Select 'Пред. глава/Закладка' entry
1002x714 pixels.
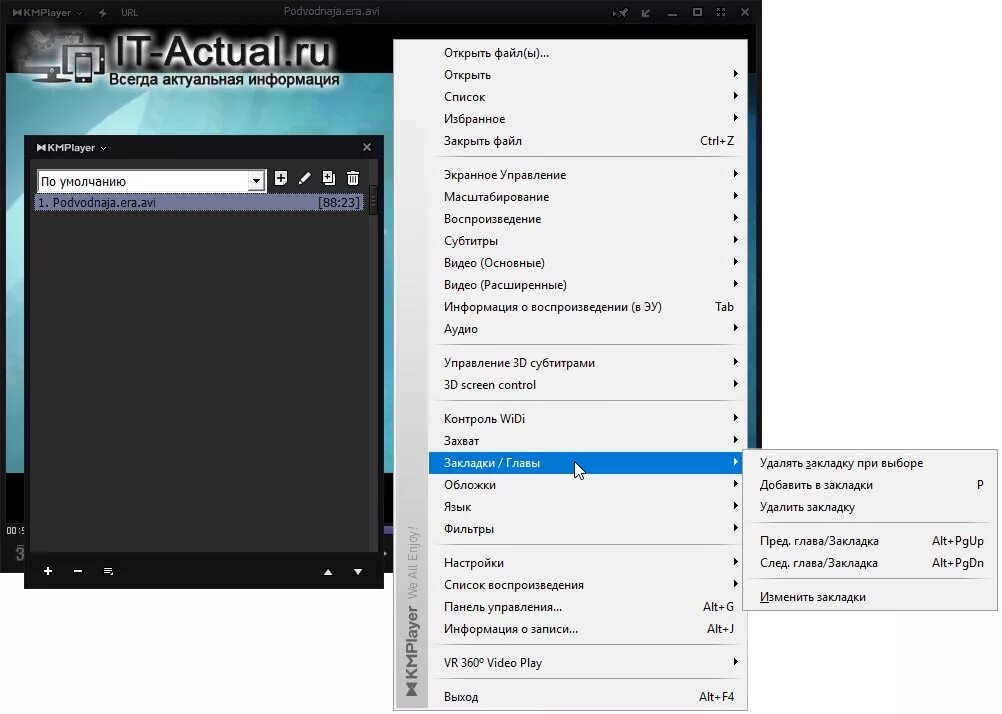point(869,541)
